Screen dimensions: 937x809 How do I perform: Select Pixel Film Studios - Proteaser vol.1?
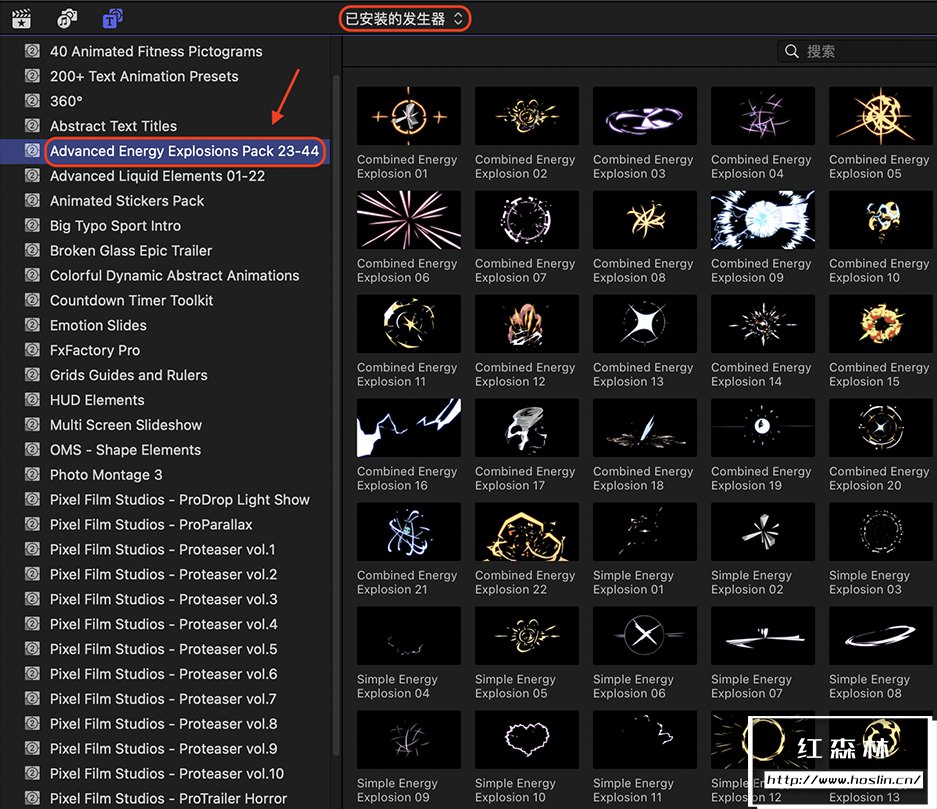tap(164, 550)
